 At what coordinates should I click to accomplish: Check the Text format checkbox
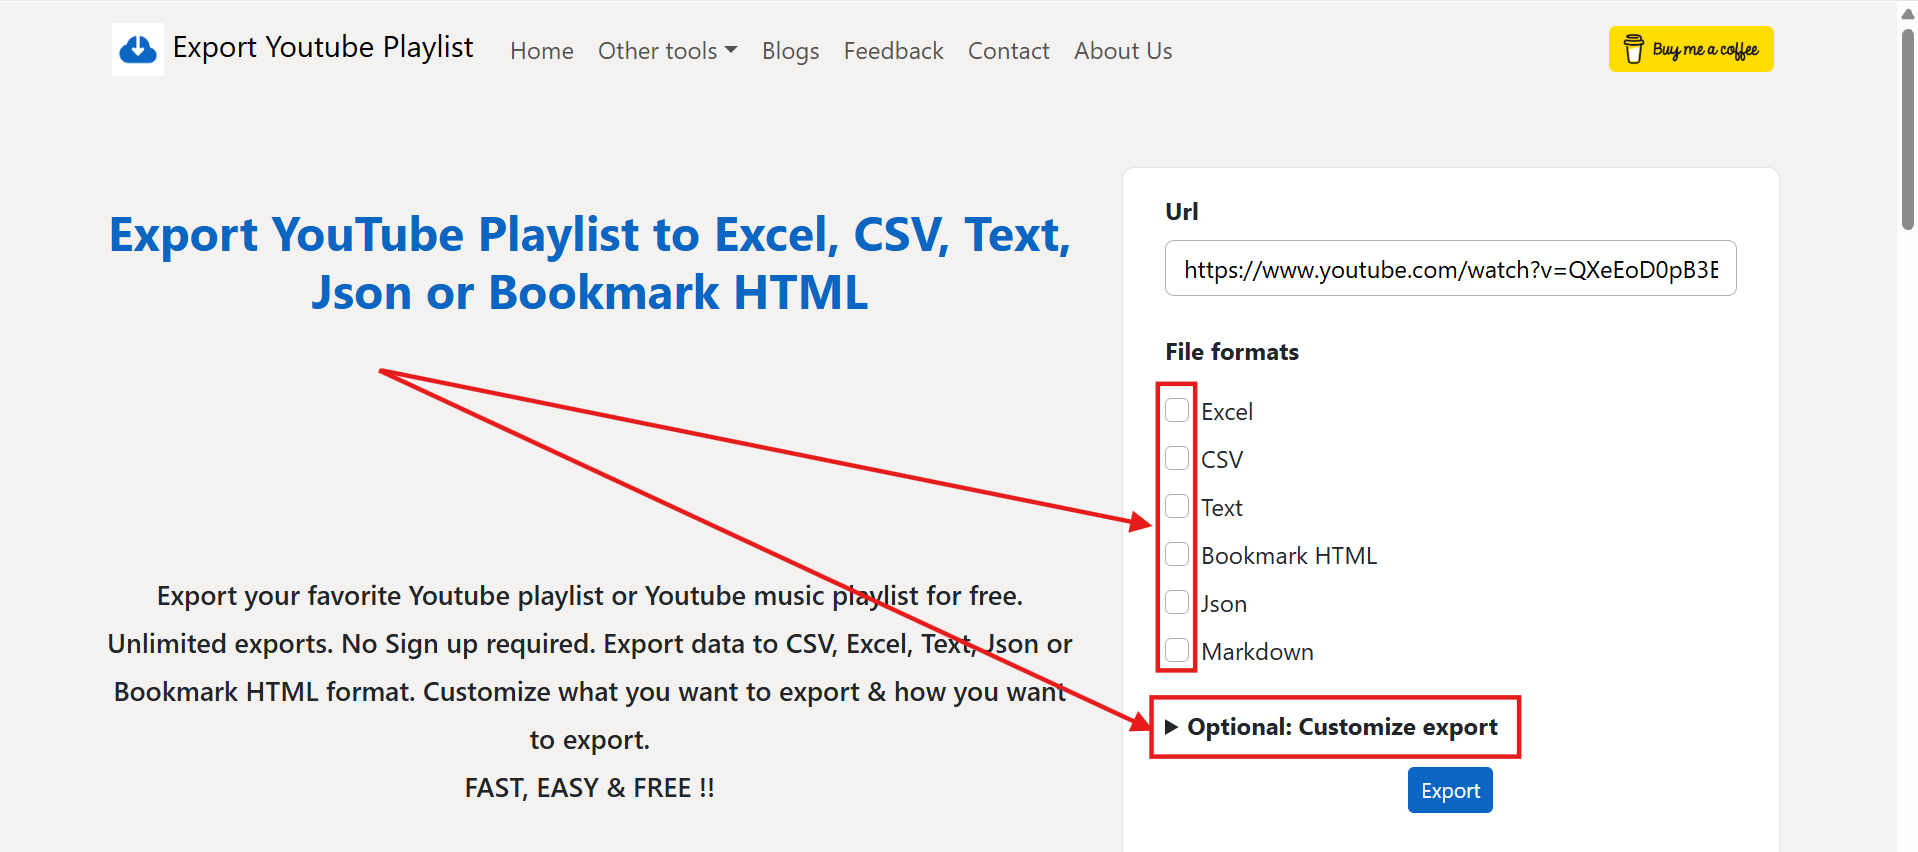click(x=1177, y=506)
